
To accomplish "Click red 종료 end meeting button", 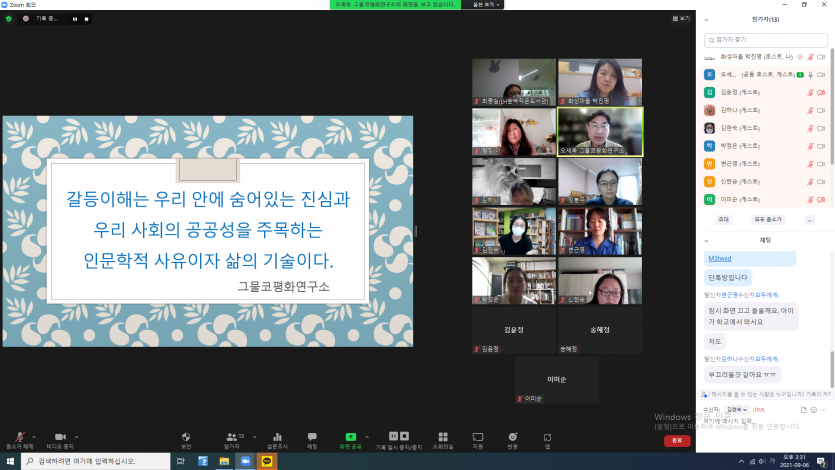I will [677, 441].
